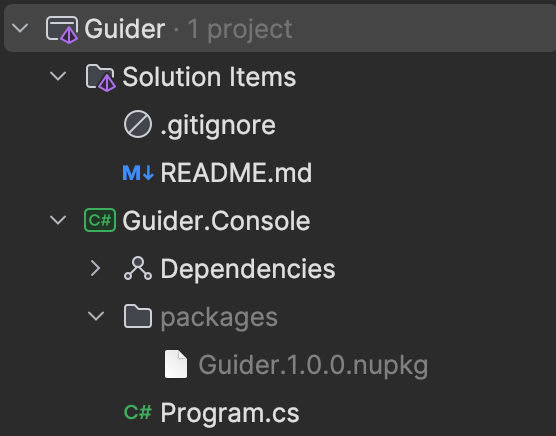Select the README.md file
The image size is (556, 436).
tap(236, 173)
